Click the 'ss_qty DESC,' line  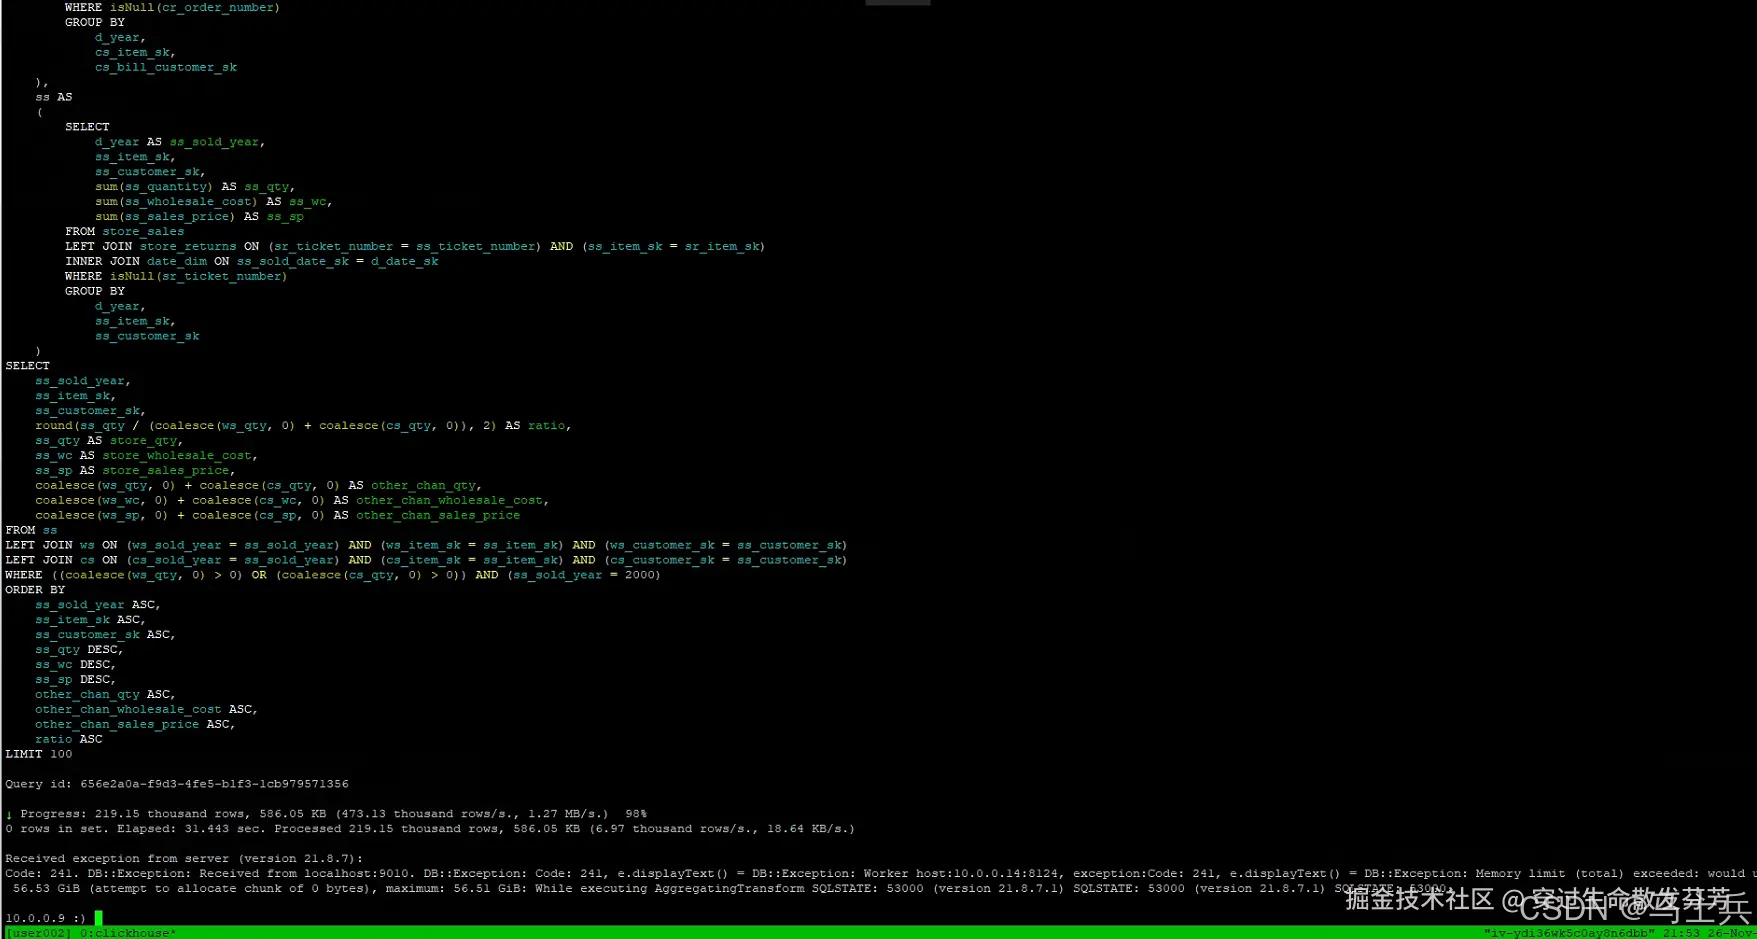pos(79,649)
